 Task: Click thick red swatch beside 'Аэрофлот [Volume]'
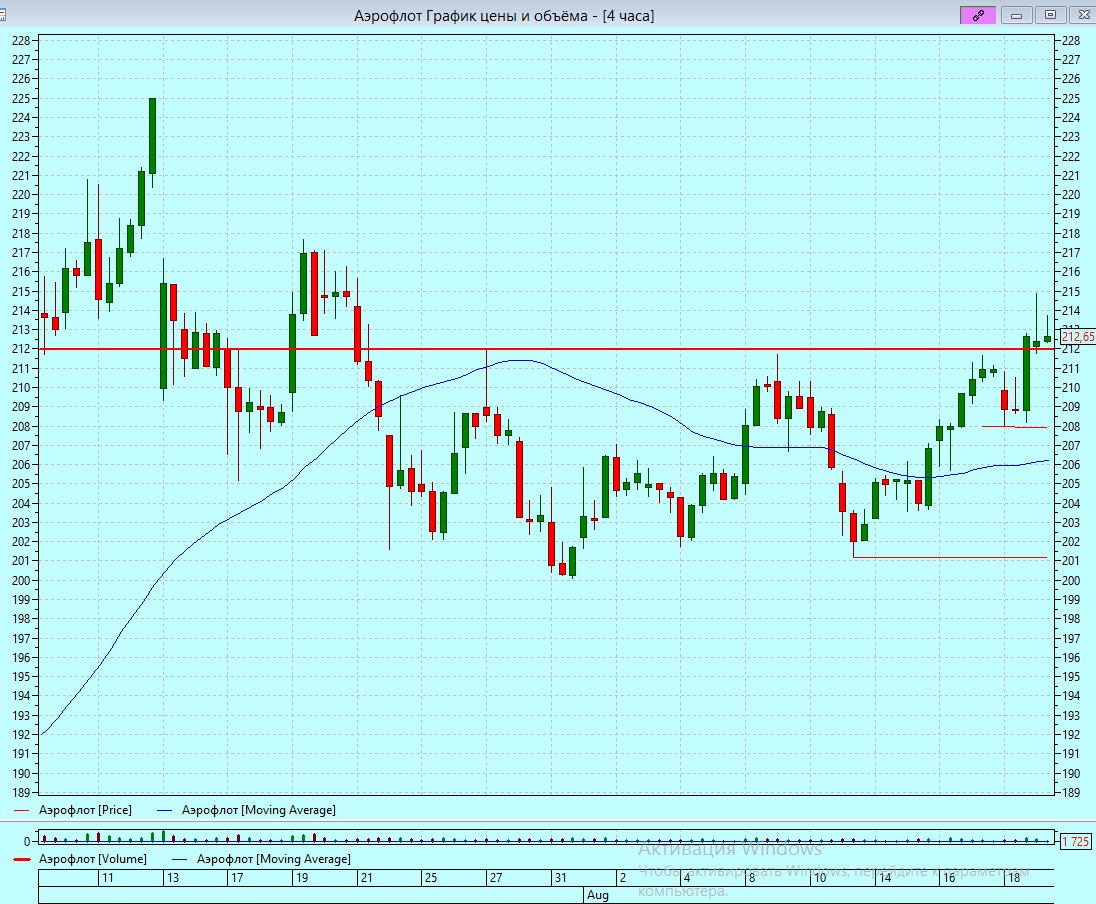tap(22, 859)
